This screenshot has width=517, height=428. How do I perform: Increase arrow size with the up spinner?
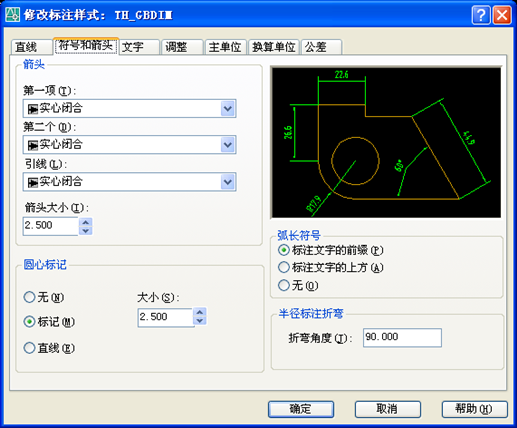tap(86, 222)
